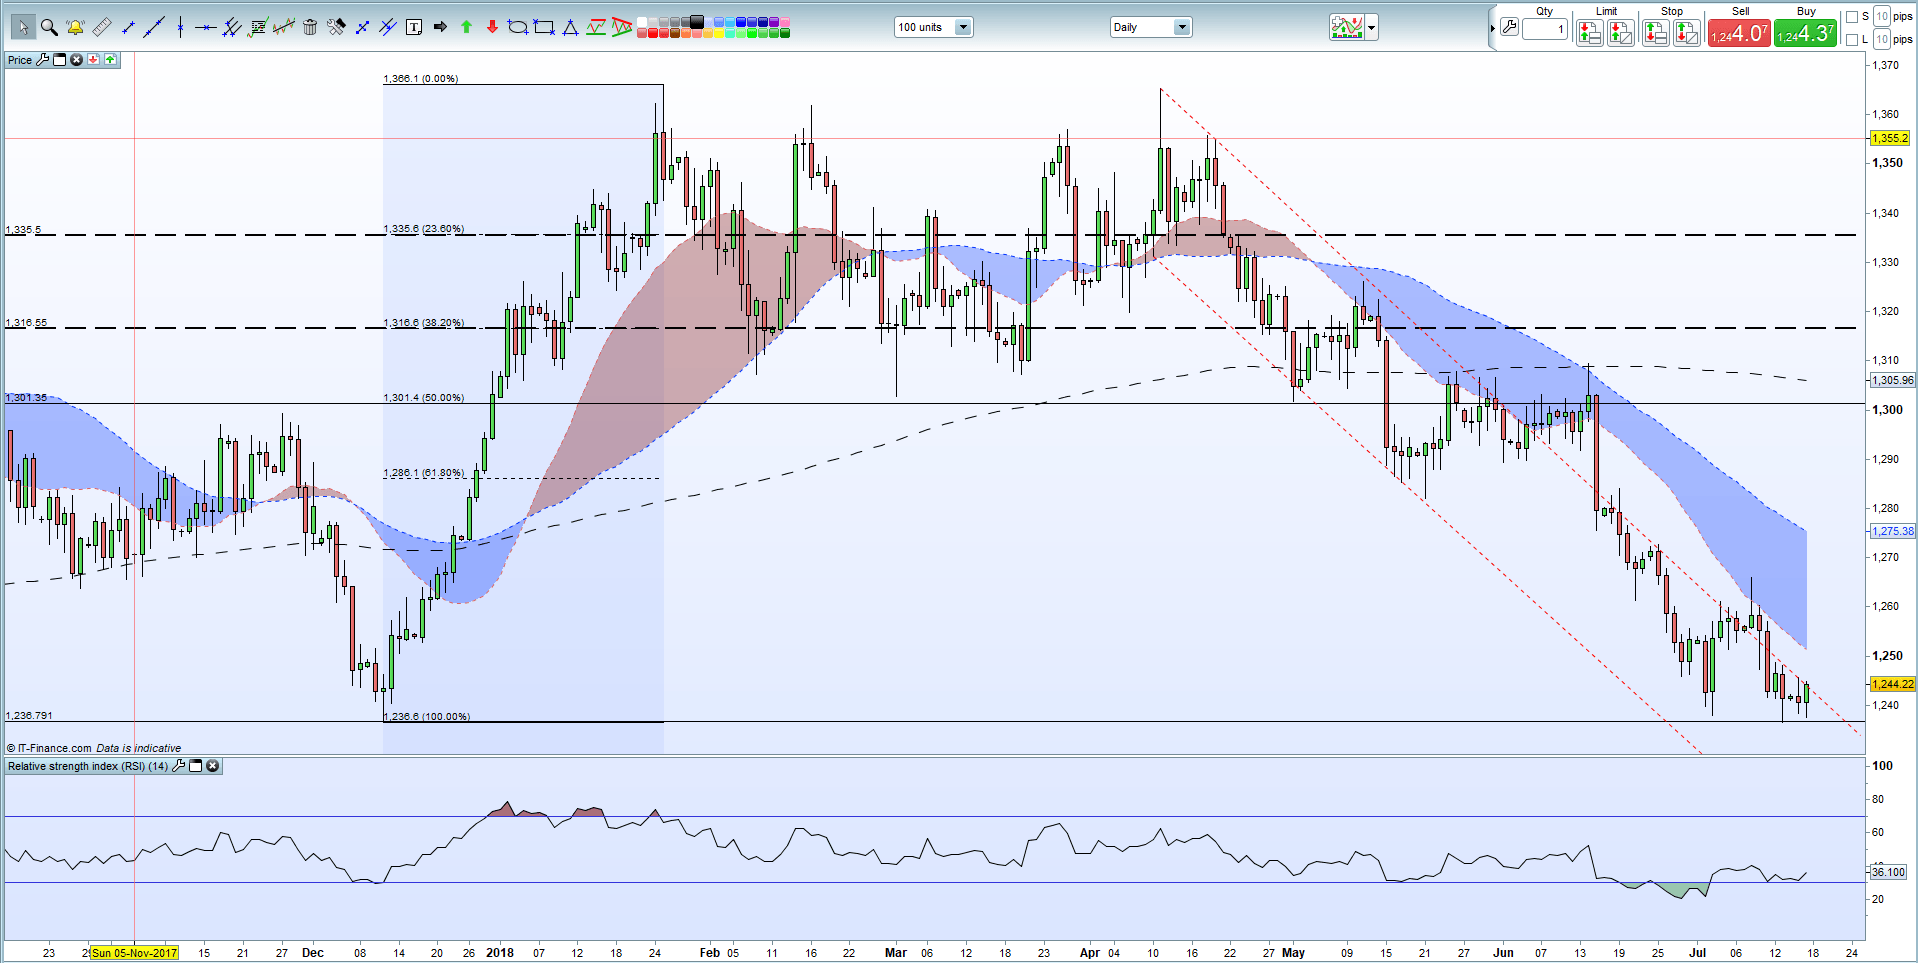
Task: Pick the ruler measurement tool
Action: tap(101, 27)
